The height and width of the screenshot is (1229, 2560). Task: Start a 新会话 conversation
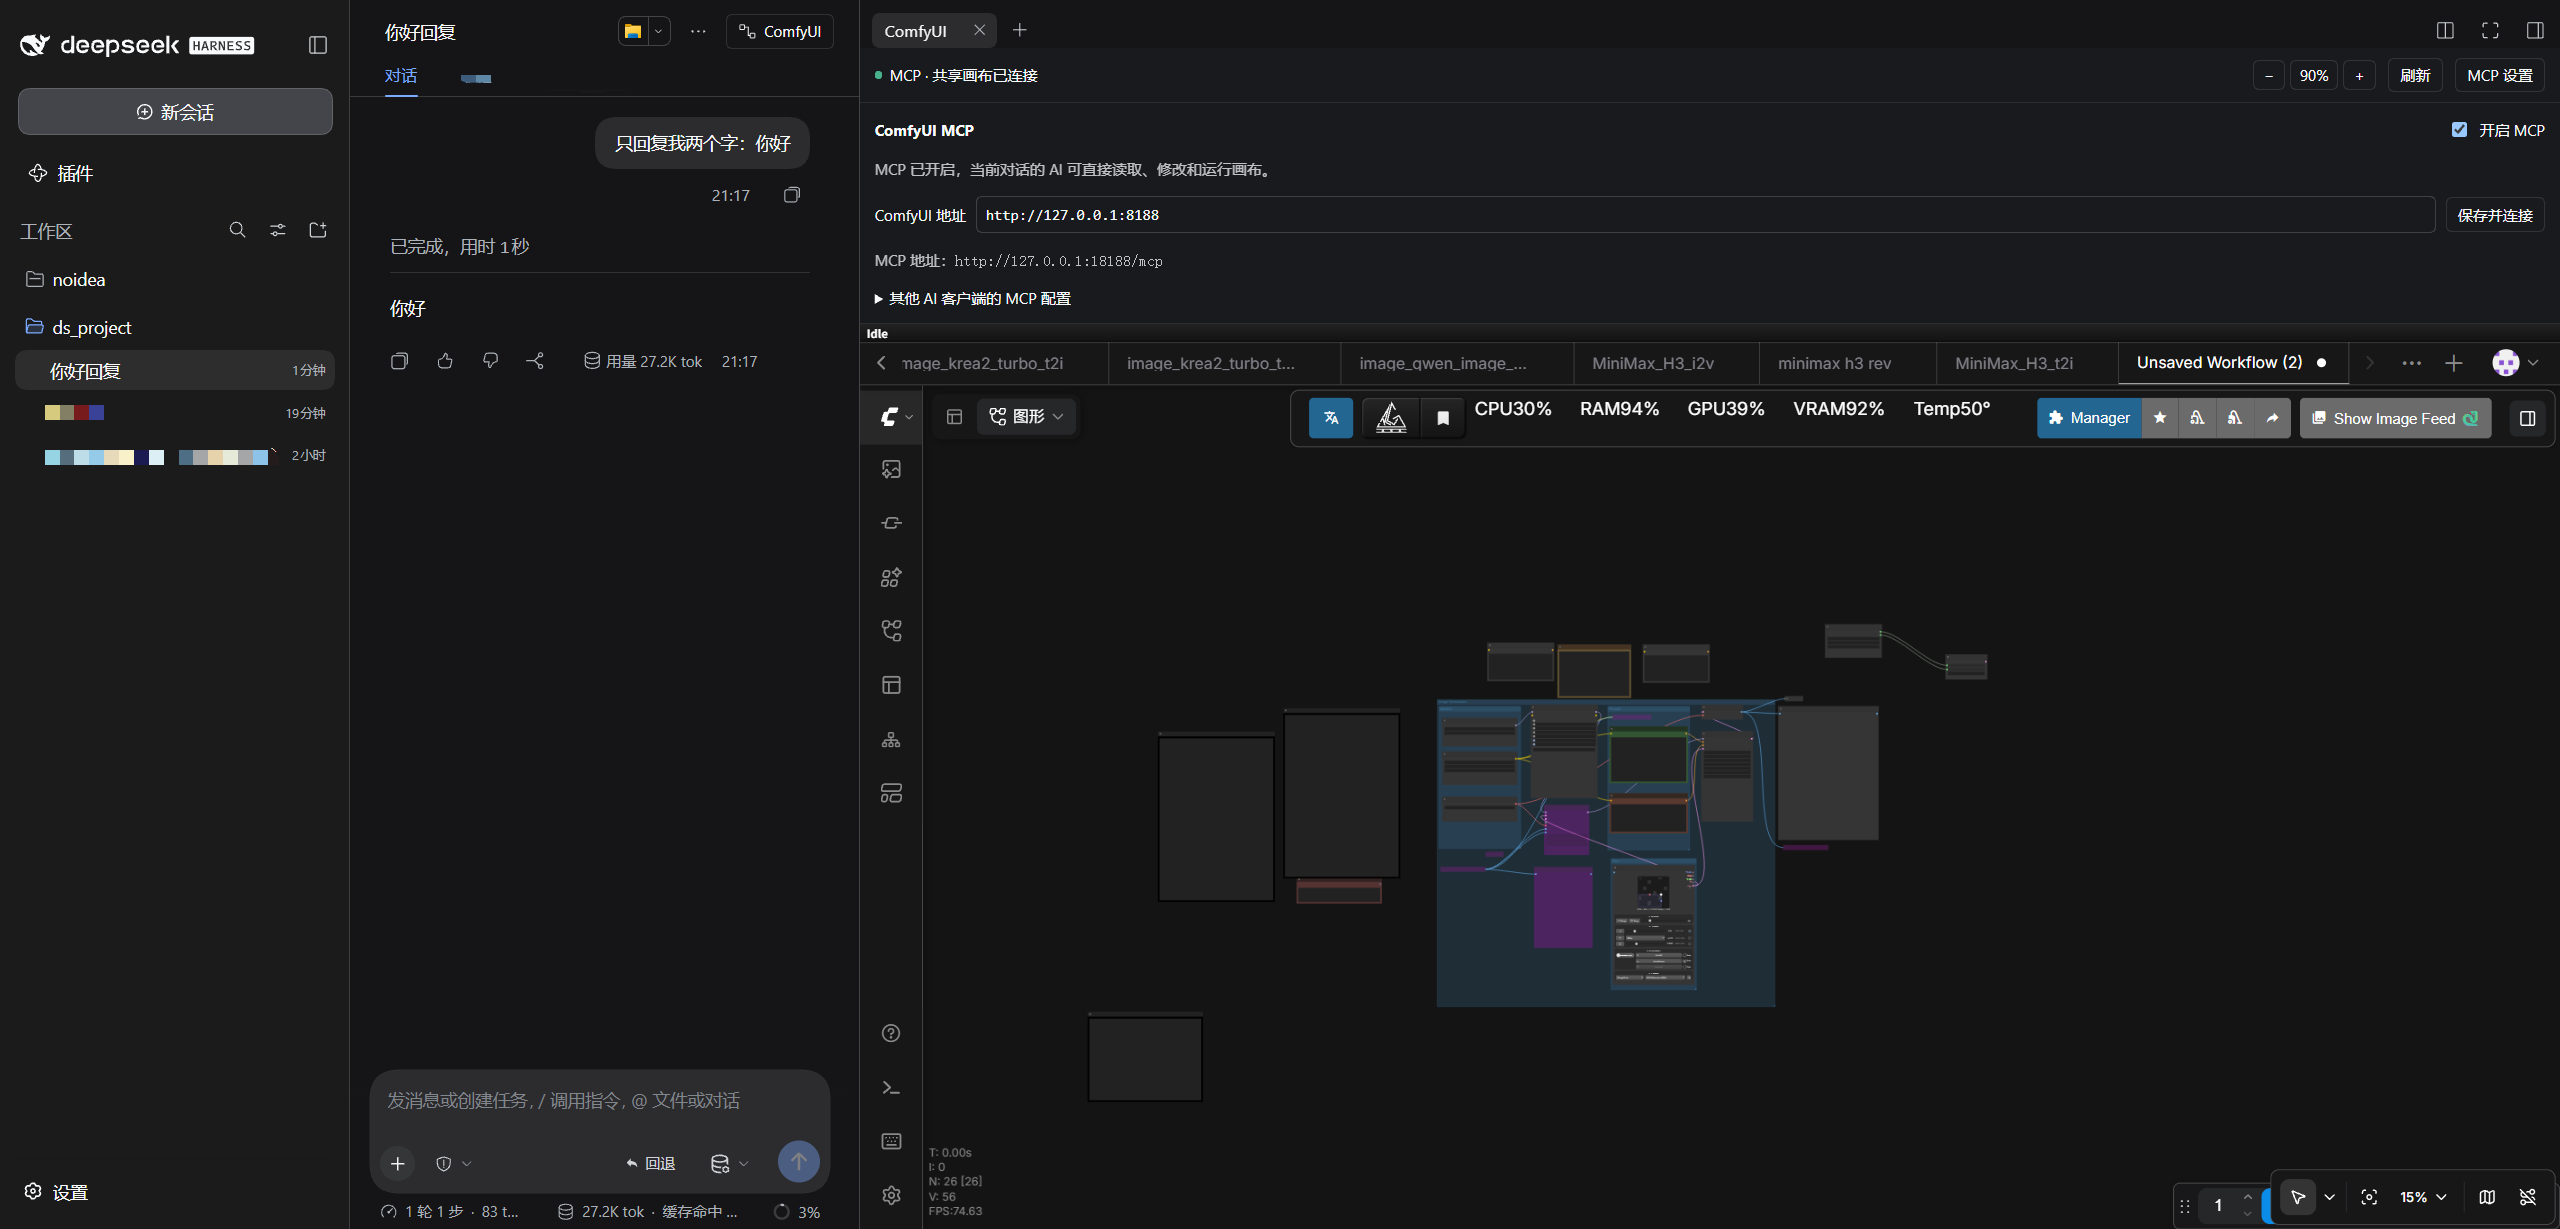175,112
